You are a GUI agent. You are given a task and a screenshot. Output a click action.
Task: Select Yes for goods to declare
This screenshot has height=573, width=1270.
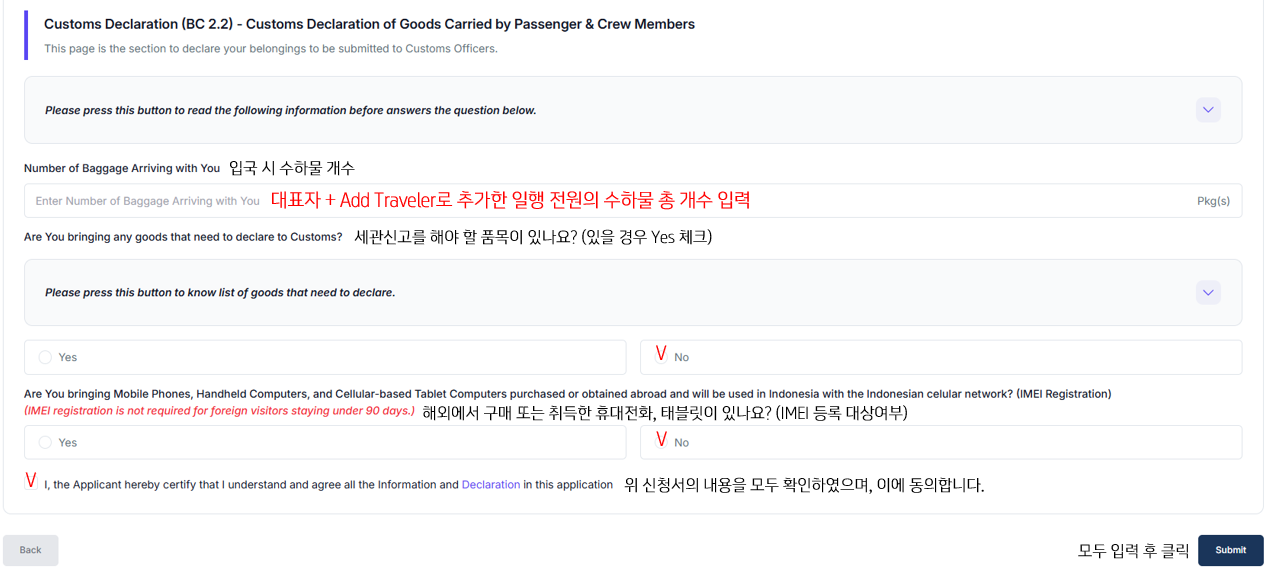click(46, 357)
